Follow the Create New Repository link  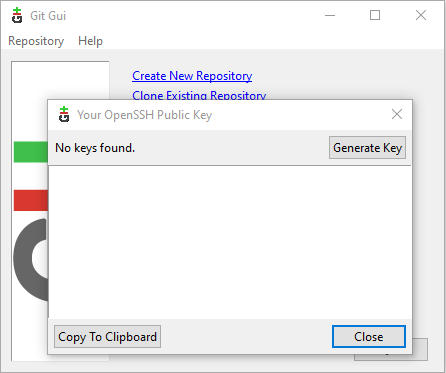pos(192,76)
